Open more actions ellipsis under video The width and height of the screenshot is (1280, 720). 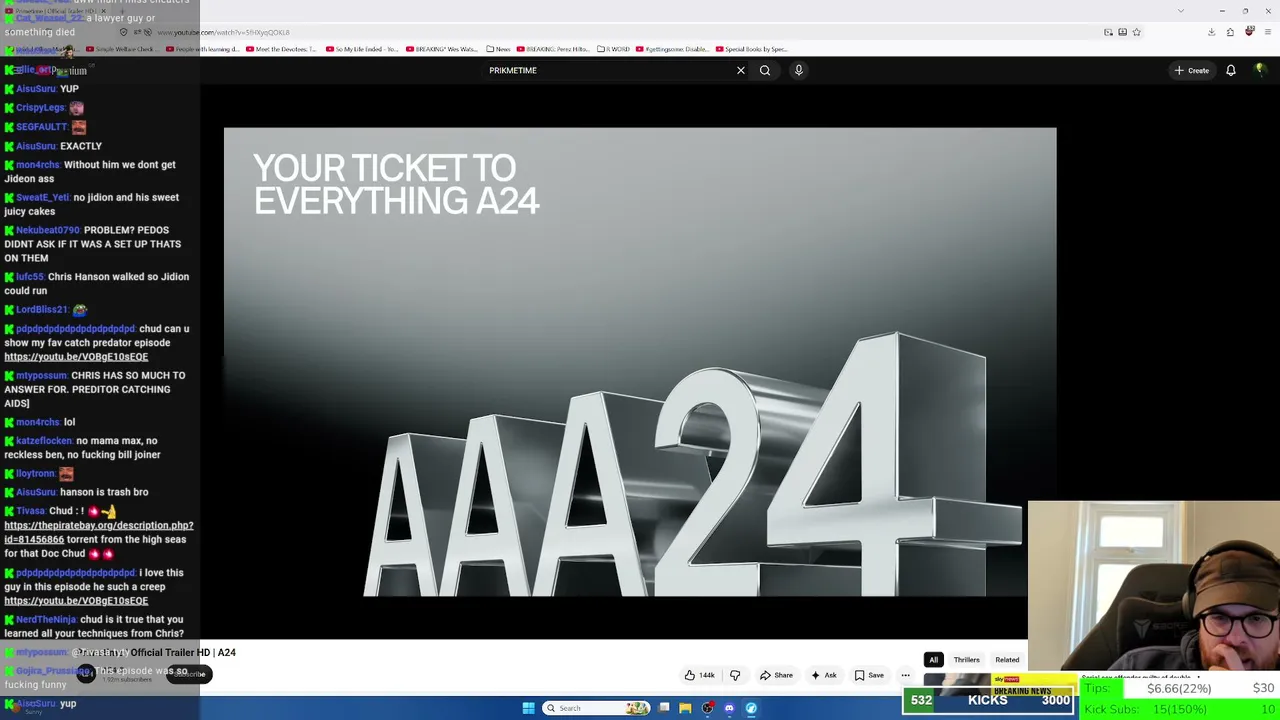[x=905, y=675]
